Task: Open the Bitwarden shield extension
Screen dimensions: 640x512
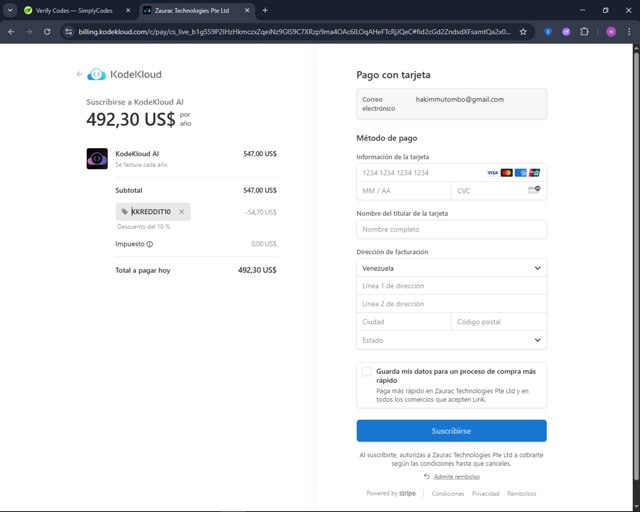Action: (x=548, y=32)
